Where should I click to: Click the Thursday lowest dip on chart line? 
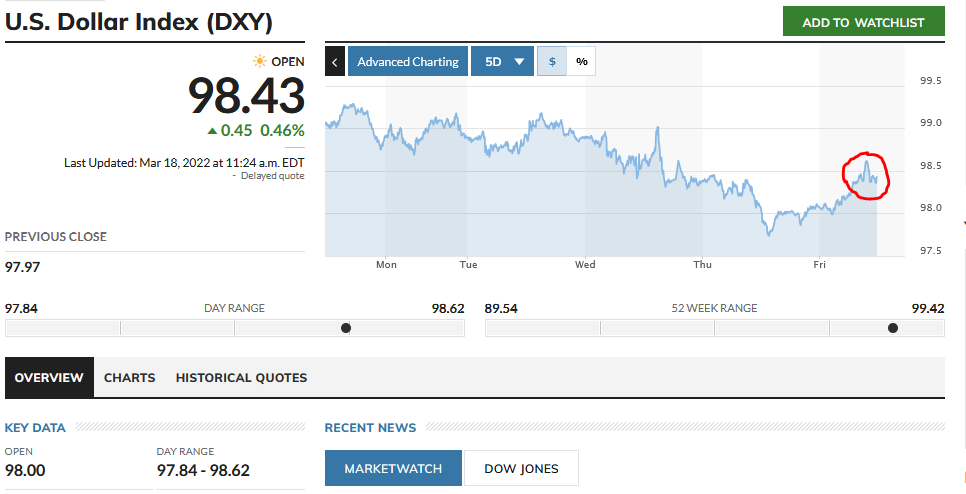(768, 234)
